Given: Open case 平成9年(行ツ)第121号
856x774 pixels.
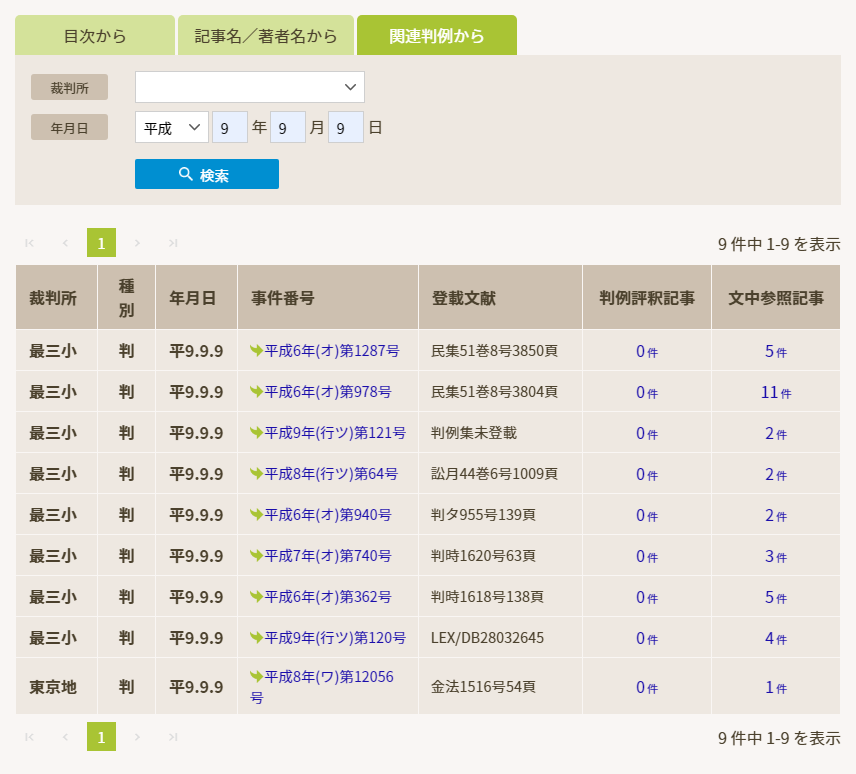Looking at the screenshot, I should (x=335, y=432).
